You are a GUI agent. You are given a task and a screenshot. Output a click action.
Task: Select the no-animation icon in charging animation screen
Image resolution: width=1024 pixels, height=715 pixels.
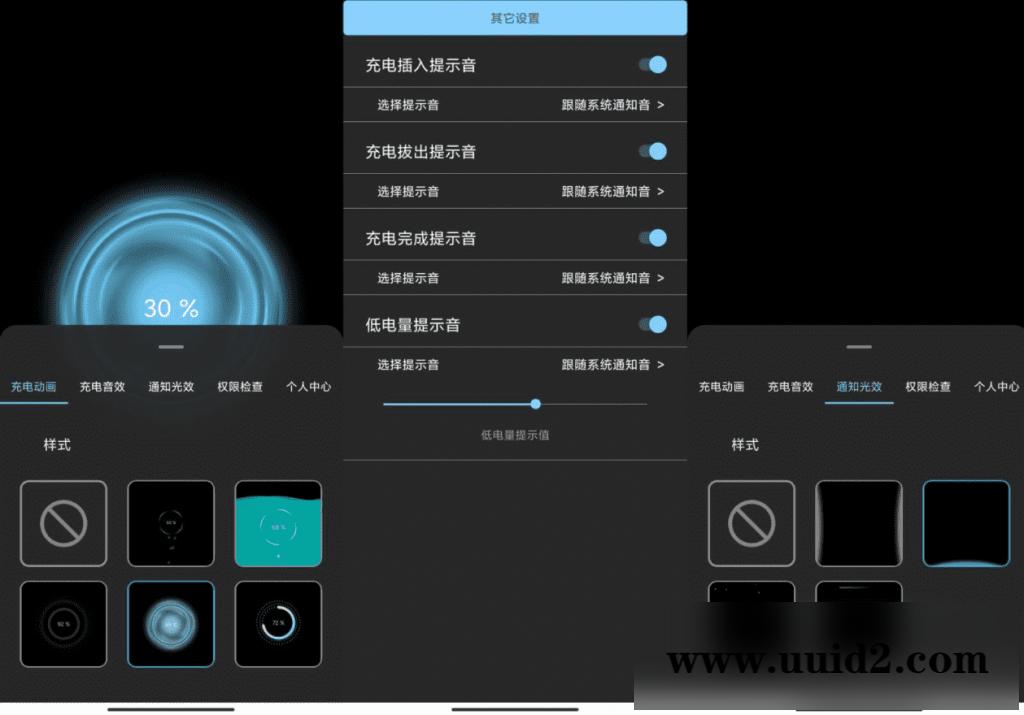(x=63, y=523)
